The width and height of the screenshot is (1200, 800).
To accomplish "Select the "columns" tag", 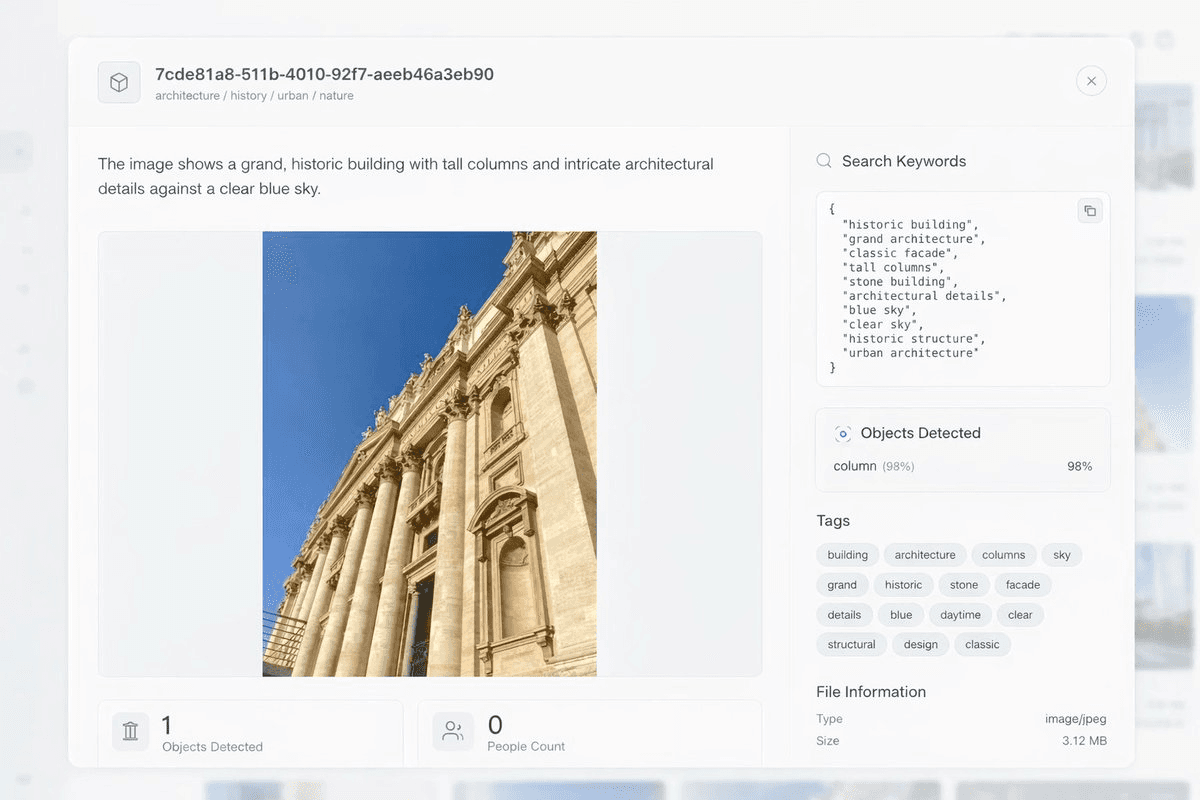I will click(1003, 555).
